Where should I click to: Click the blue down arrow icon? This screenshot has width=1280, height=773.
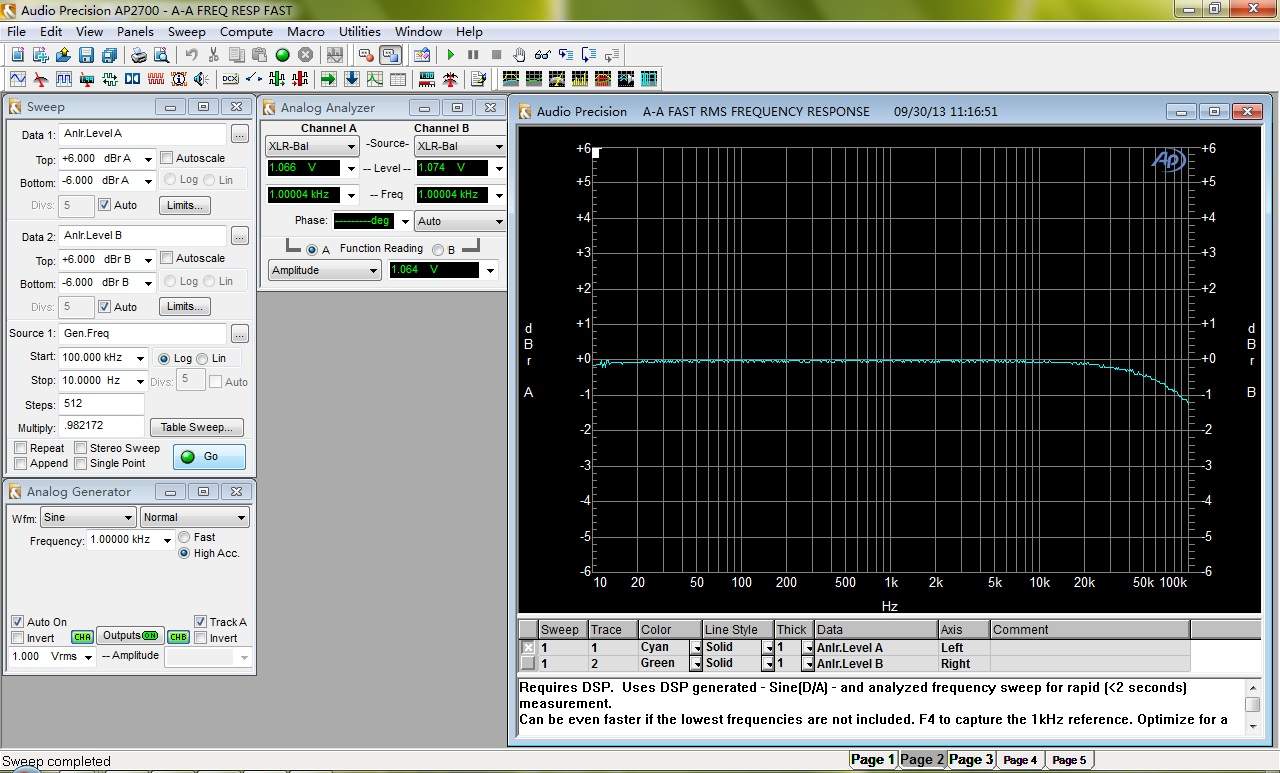coord(351,79)
